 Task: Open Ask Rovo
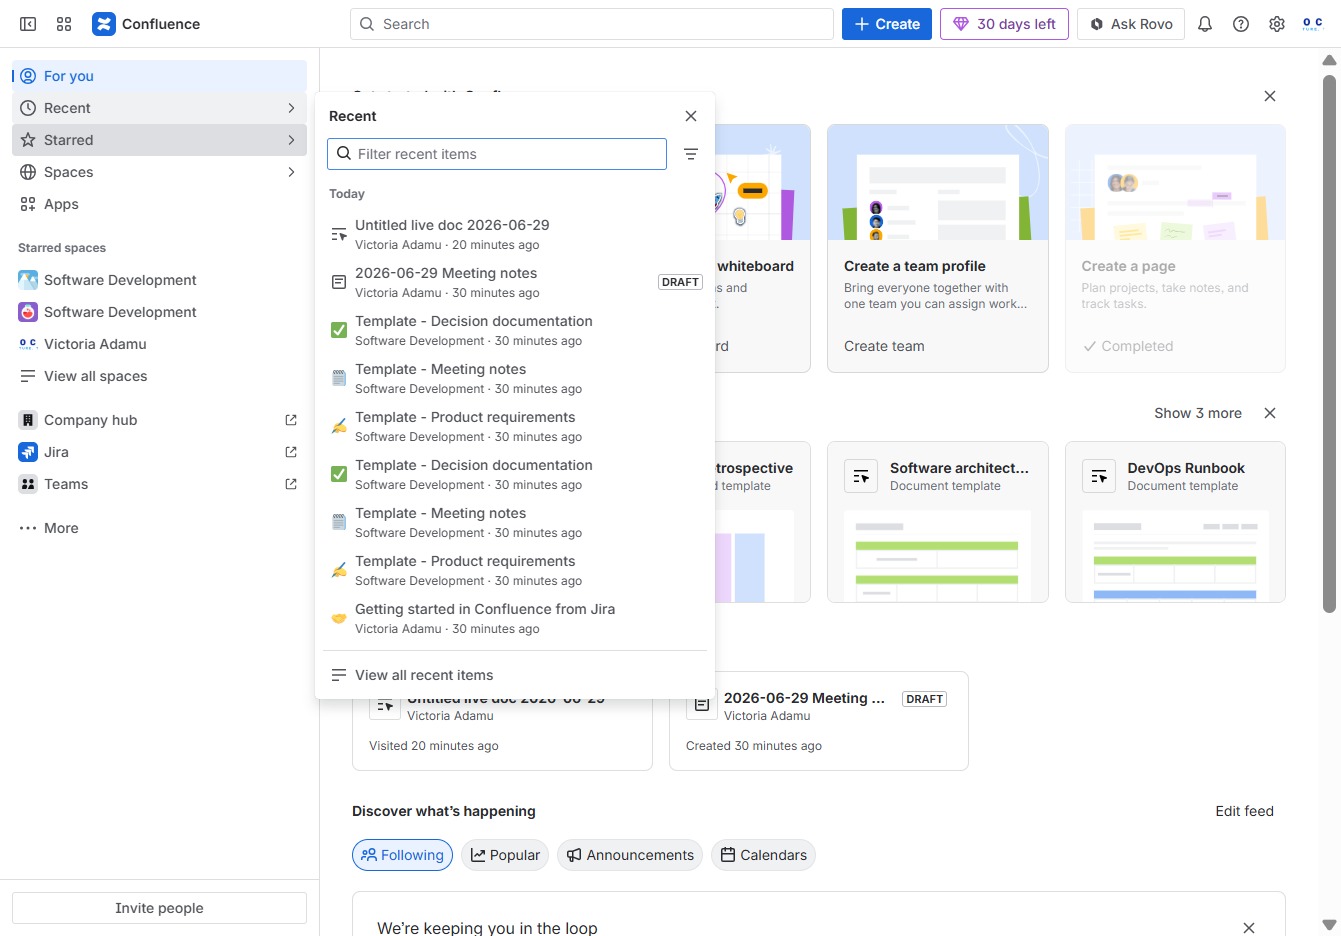(x=1131, y=24)
